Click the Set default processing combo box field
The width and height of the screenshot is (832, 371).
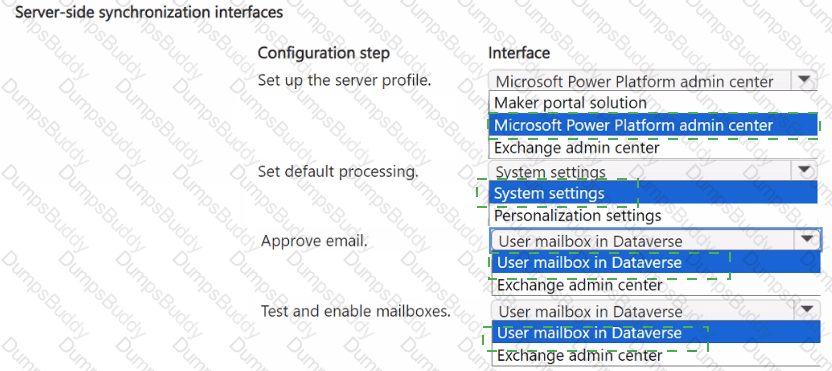(x=653, y=171)
